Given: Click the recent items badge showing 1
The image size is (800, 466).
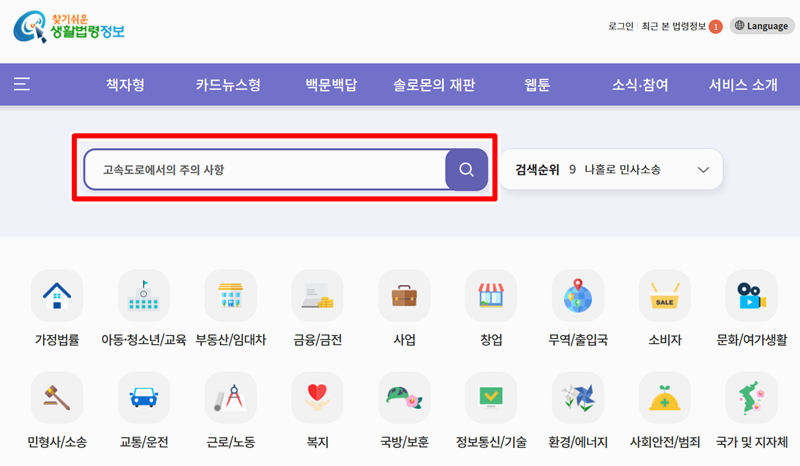Looking at the screenshot, I should tap(716, 27).
